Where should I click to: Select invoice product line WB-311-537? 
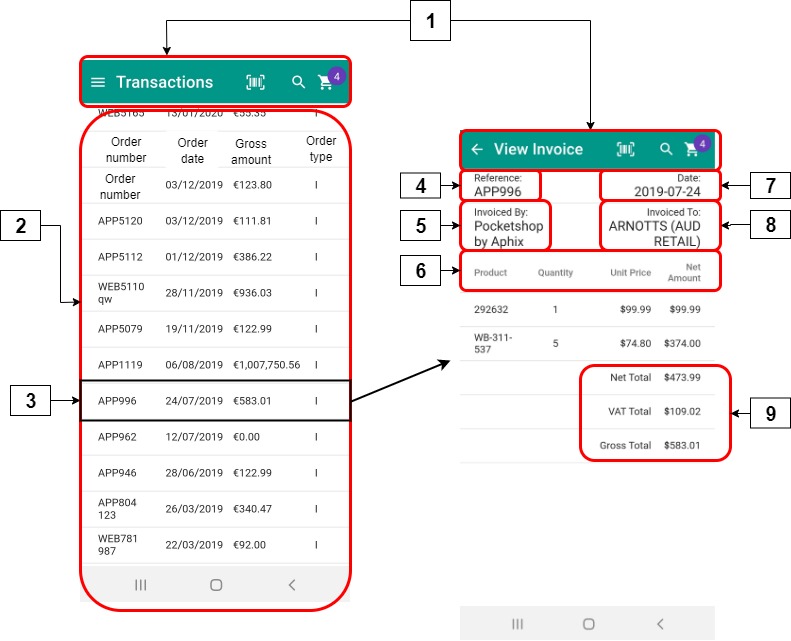tap(587, 343)
